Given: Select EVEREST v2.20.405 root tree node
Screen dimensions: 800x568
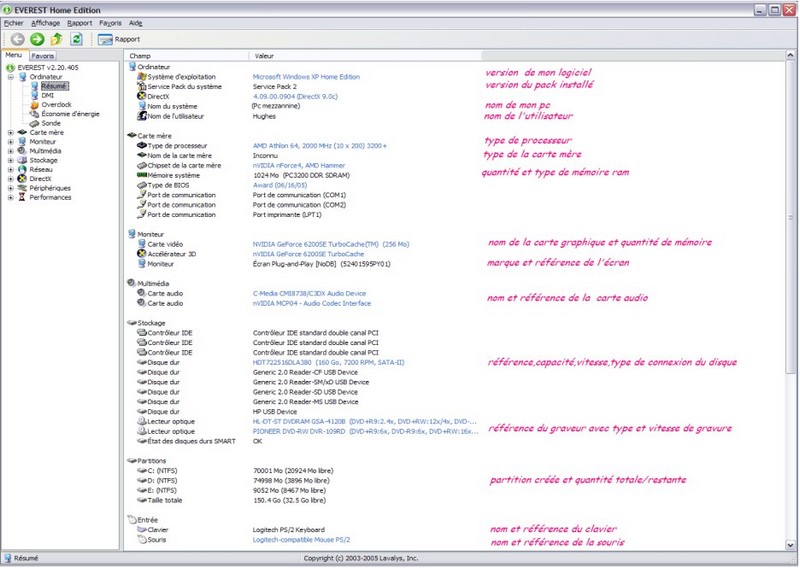Looking at the screenshot, I should click(48, 67).
